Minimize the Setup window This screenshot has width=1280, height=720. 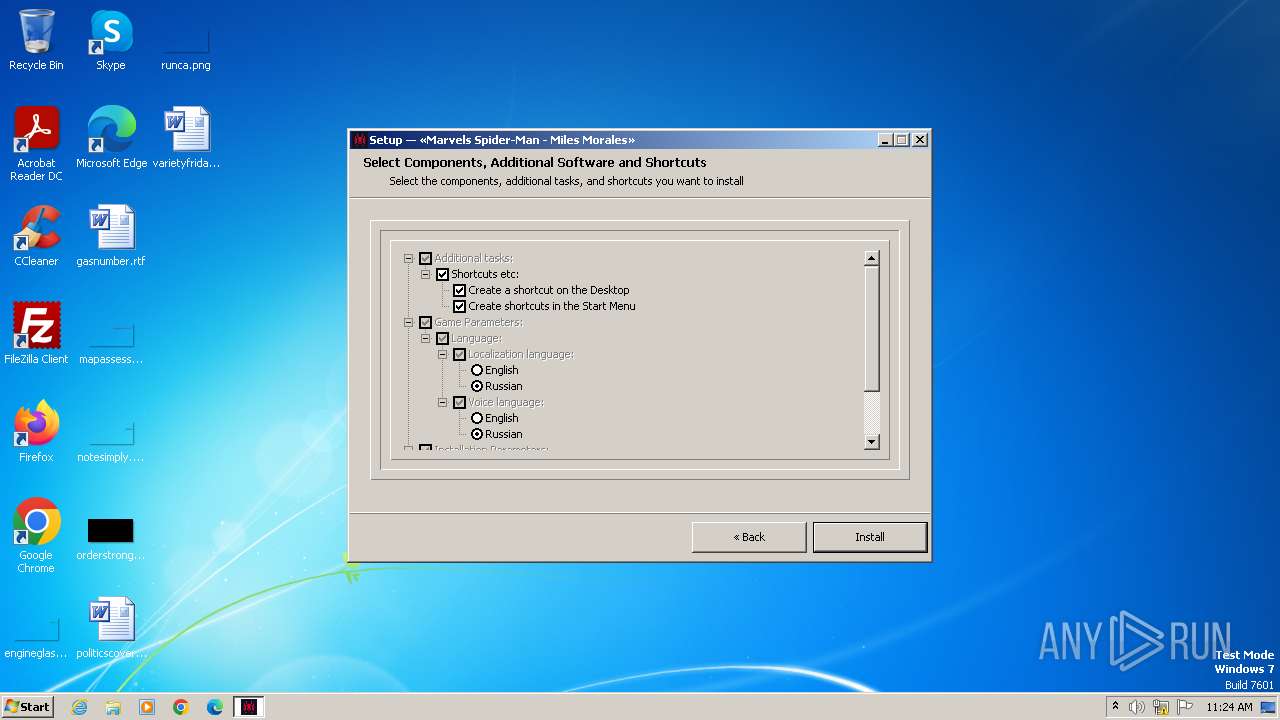pos(885,140)
